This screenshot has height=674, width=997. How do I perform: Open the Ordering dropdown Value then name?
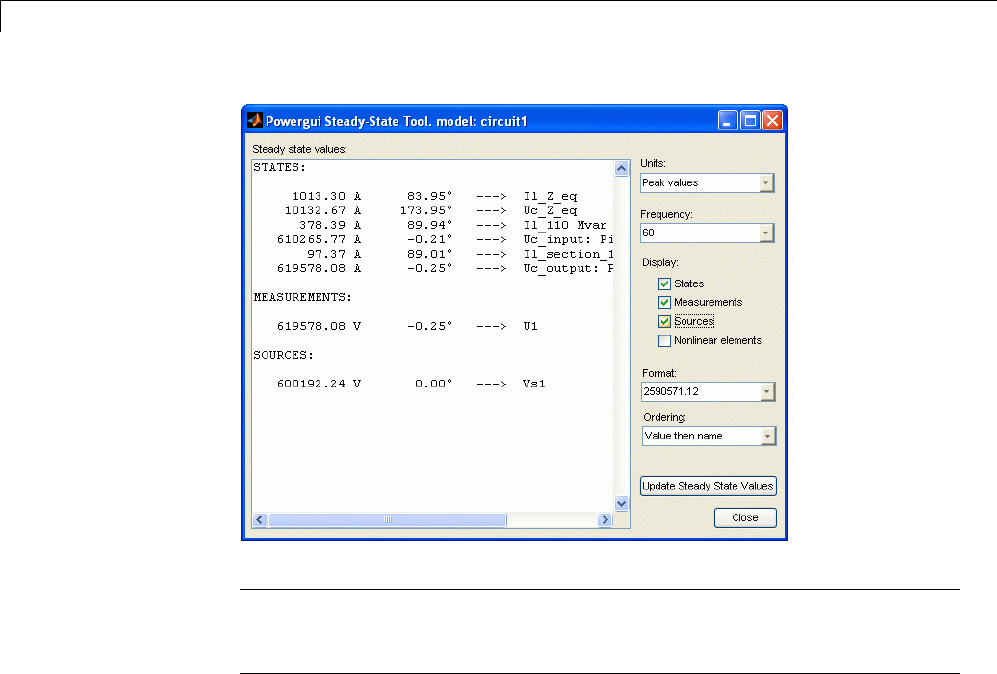(x=708, y=436)
